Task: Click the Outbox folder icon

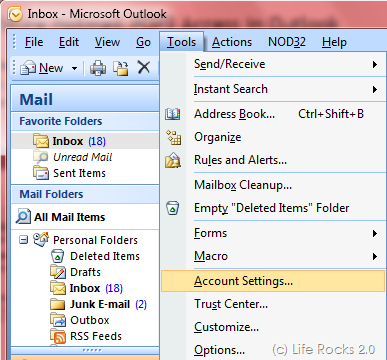Action: click(58, 320)
